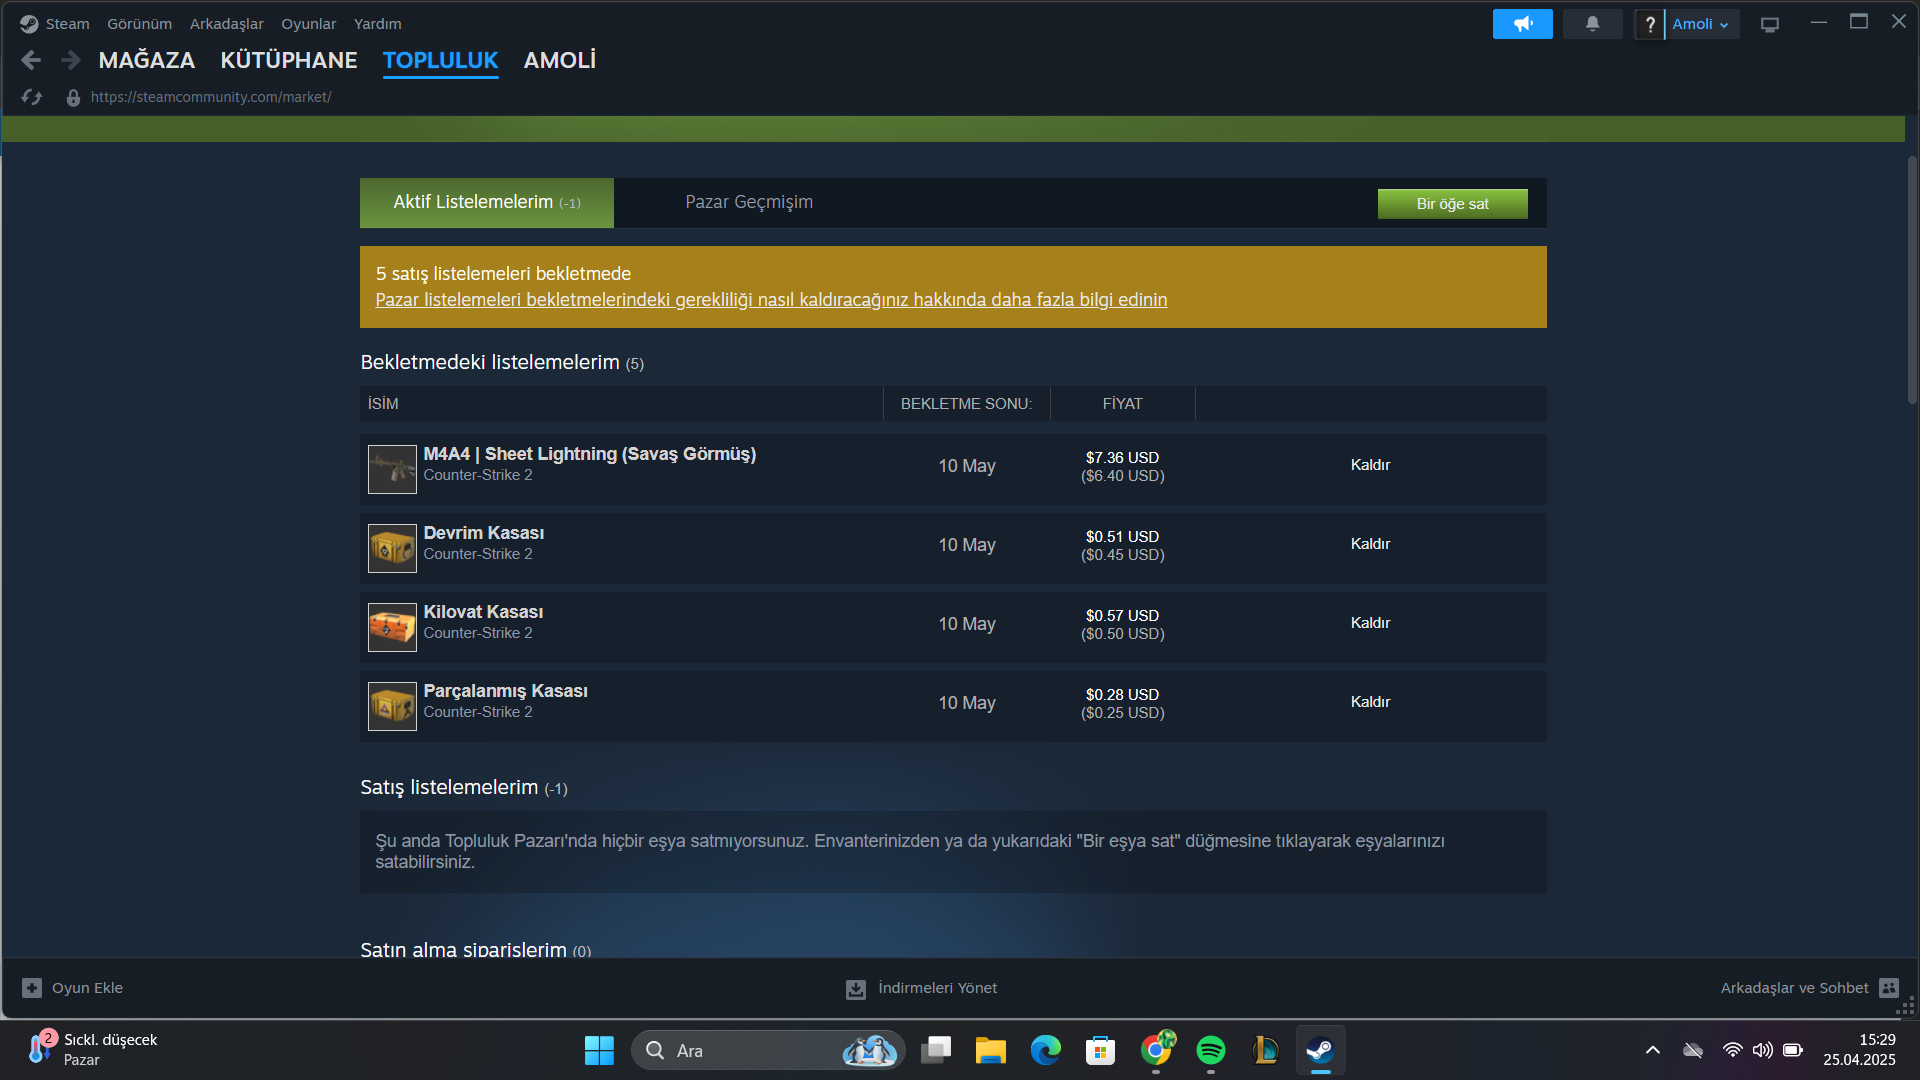Click the page vertical scrollbar
The height and width of the screenshot is (1080, 1920).
[1911, 280]
